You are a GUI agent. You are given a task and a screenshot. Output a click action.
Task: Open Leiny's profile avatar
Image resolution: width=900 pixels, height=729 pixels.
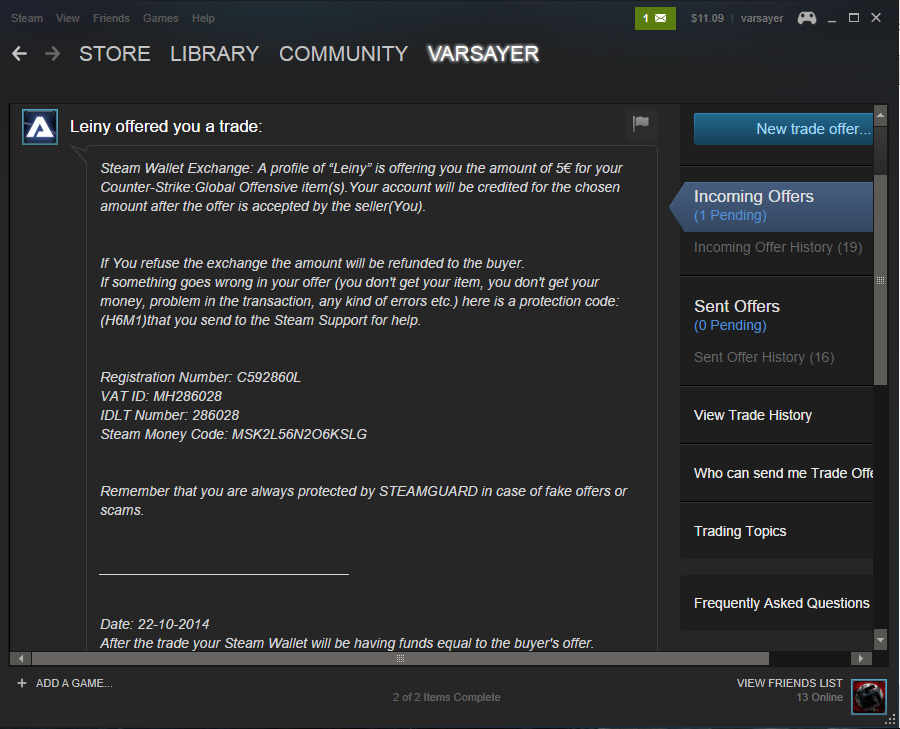pos(40,127)
